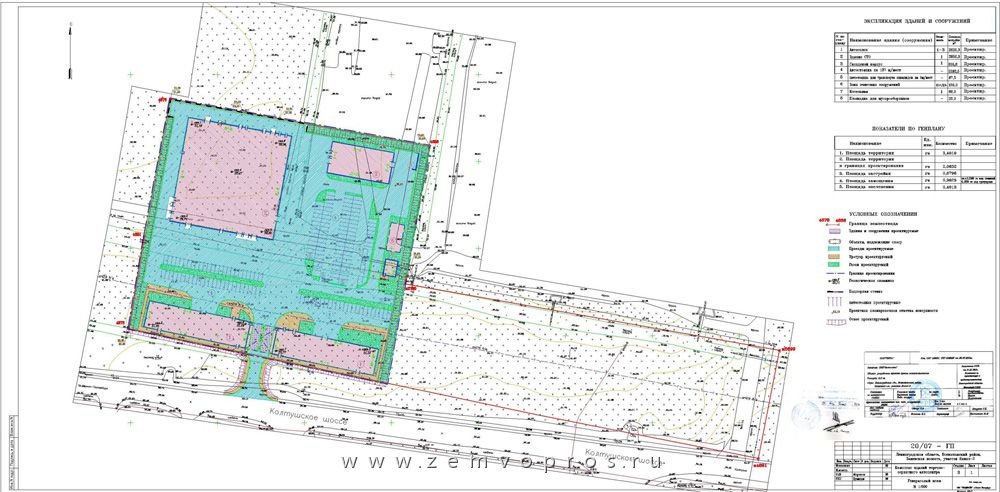The height and width of the screenshot is (492, 1000).
Task: Click the lower-left long pink building
Action: coord(192,319)
